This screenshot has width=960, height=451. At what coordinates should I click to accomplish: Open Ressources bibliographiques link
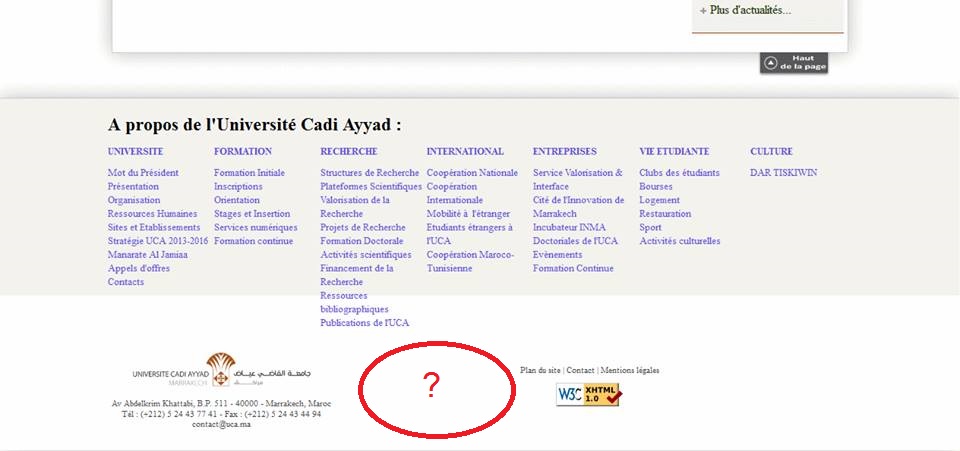pyautogui.click(x=354, y=302)
